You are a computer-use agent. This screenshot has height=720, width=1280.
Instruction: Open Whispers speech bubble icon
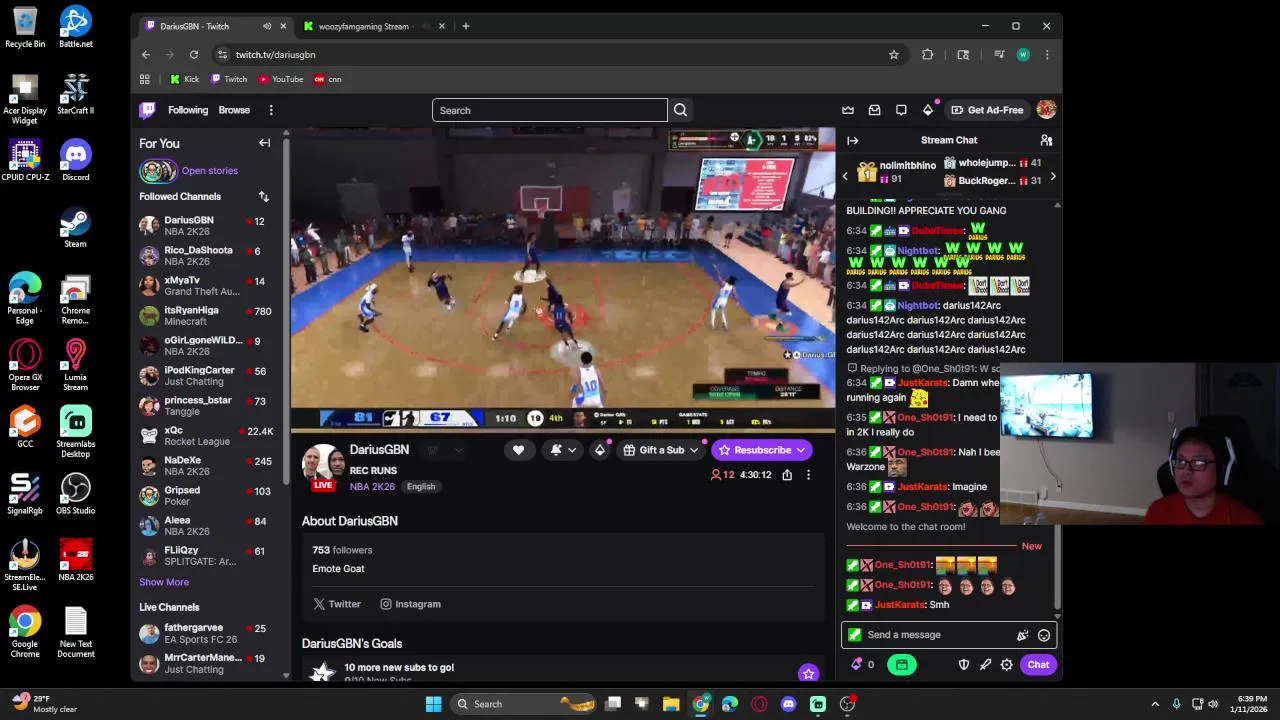[x=901, y=110]
